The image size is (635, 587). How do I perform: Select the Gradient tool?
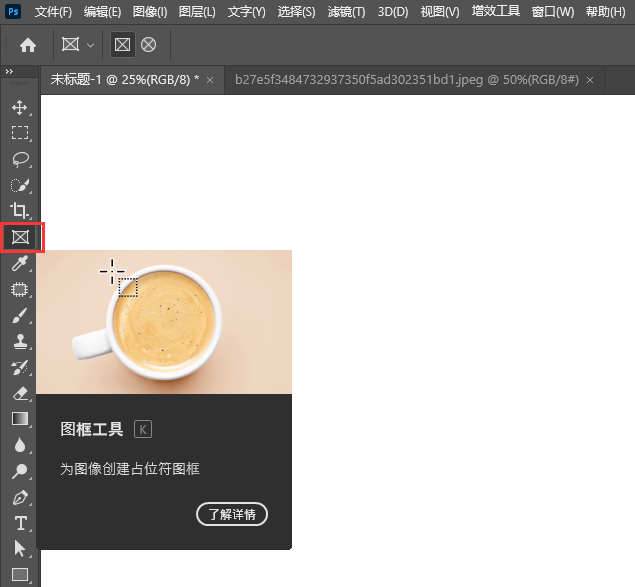(x=19, y=419)
